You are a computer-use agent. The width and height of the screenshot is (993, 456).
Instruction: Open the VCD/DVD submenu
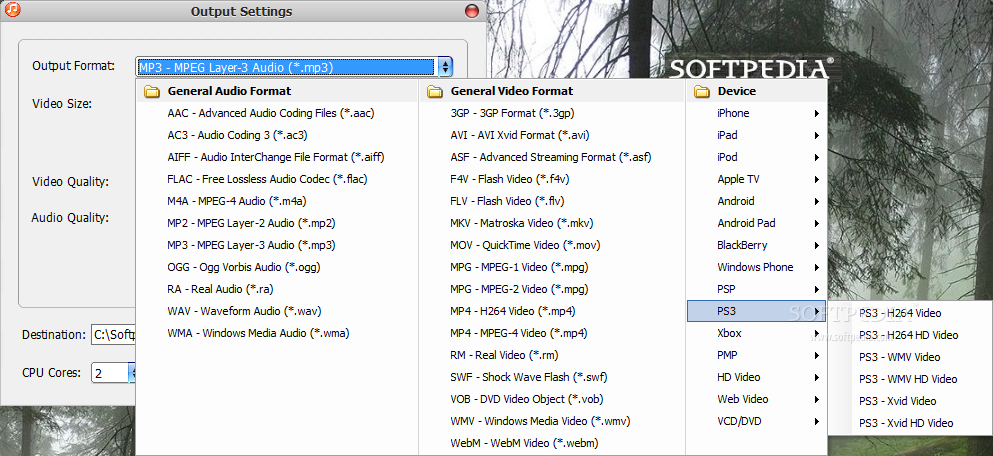757,421
